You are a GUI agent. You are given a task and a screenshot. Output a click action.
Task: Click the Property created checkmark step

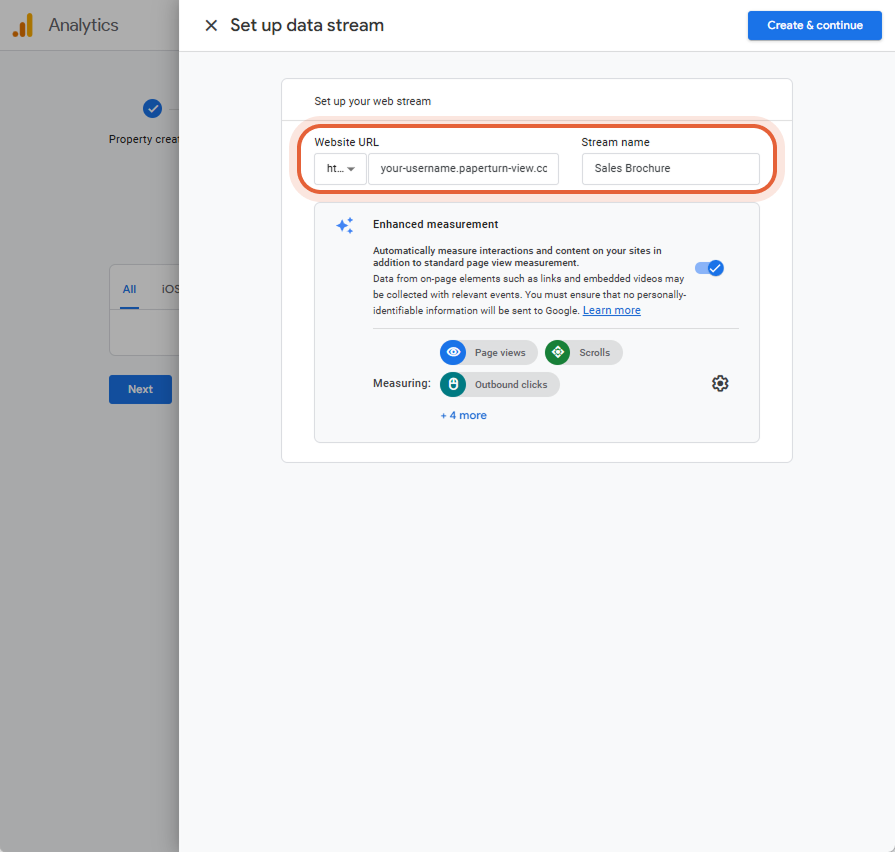pyautogui.click(x=152, y=108)
